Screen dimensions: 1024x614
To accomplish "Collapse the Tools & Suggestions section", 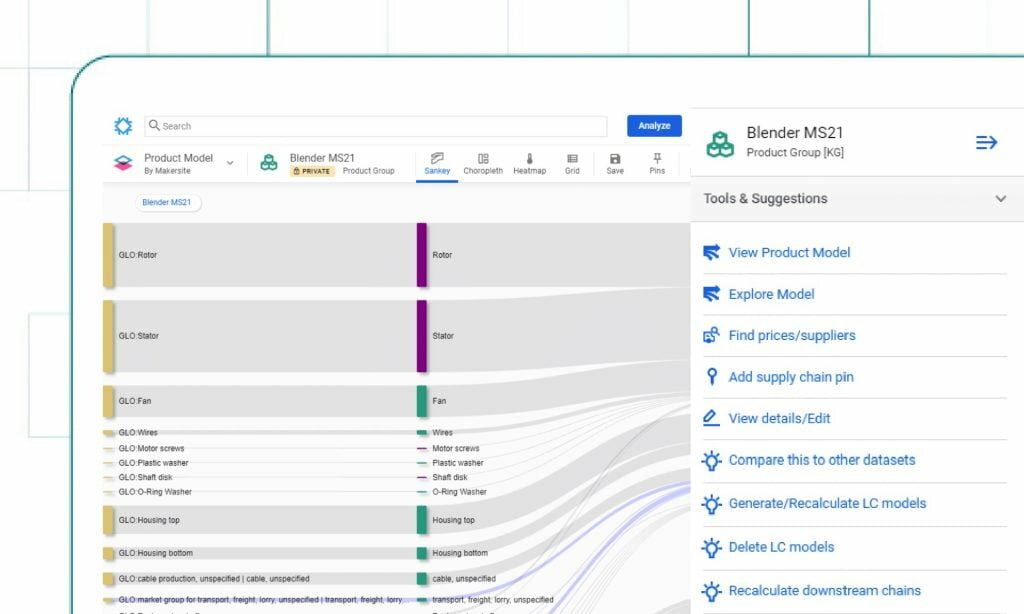I will tap(1000, 199).
